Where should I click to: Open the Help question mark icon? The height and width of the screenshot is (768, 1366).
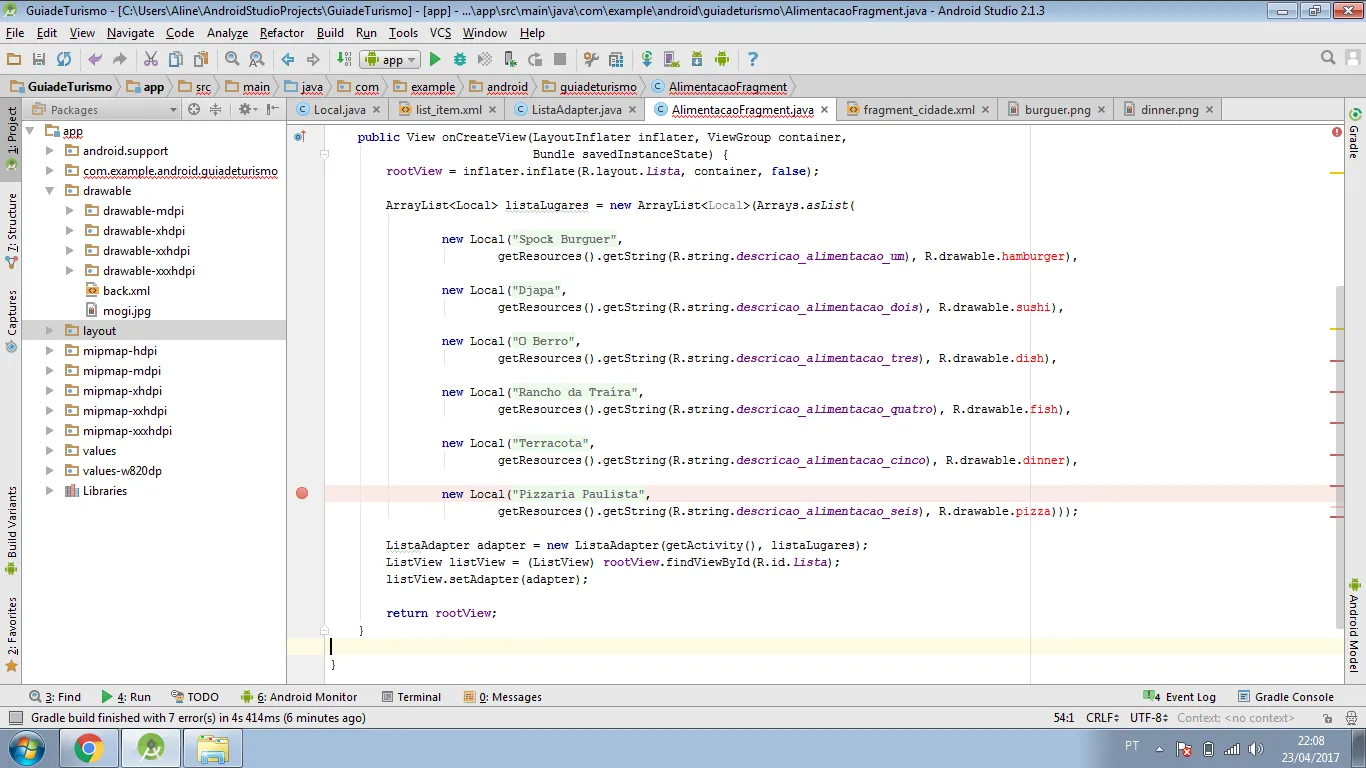coord(752,60)
